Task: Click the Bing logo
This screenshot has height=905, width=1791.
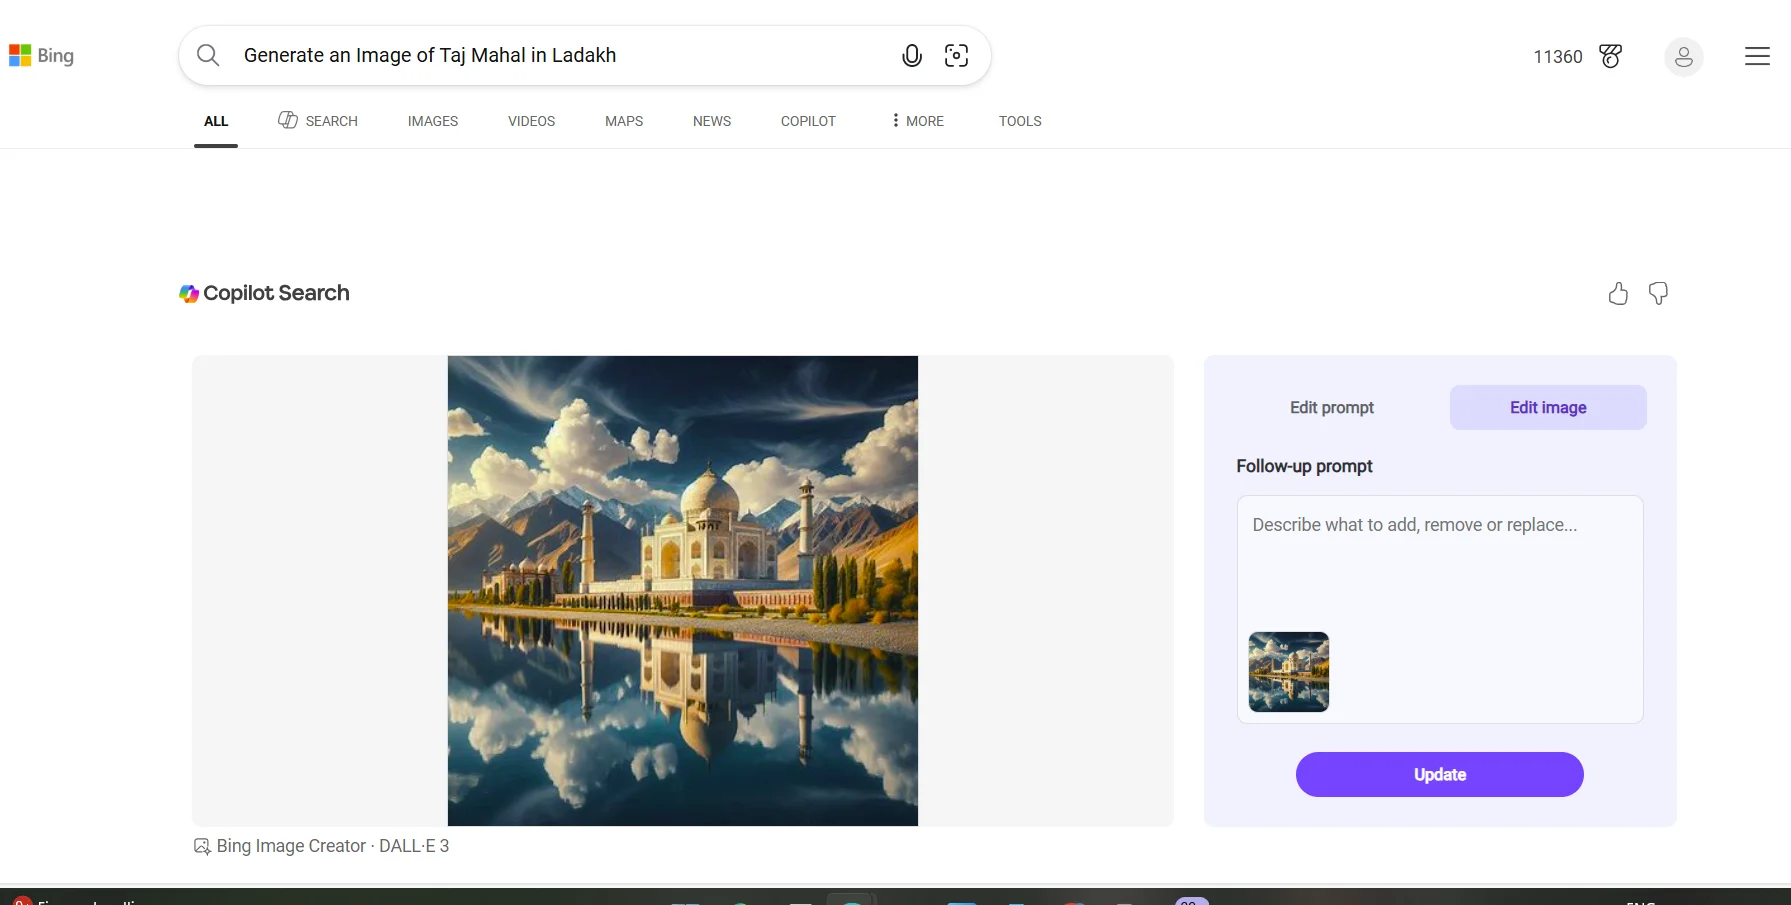Action: tap(41, 56)
